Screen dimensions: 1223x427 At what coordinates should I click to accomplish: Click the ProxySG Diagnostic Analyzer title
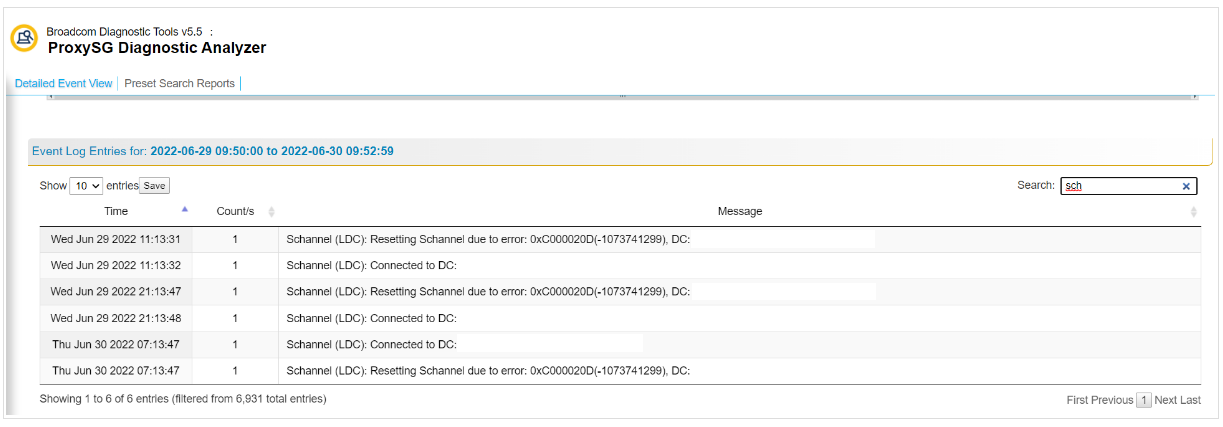tap(157, 48)
